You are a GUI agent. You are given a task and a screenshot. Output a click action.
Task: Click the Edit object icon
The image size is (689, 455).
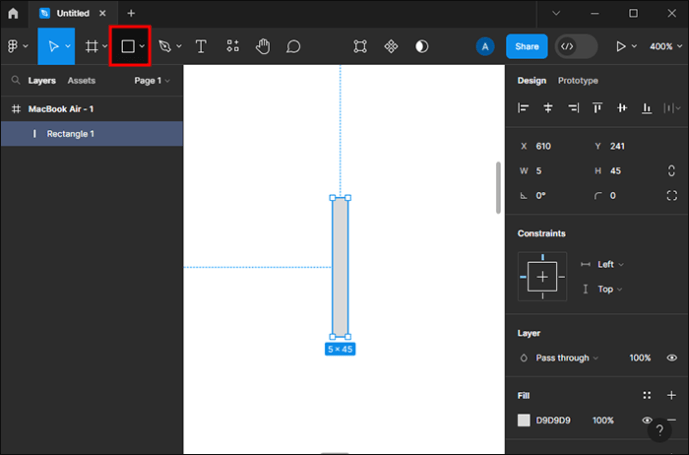click(x=360, y=46)
